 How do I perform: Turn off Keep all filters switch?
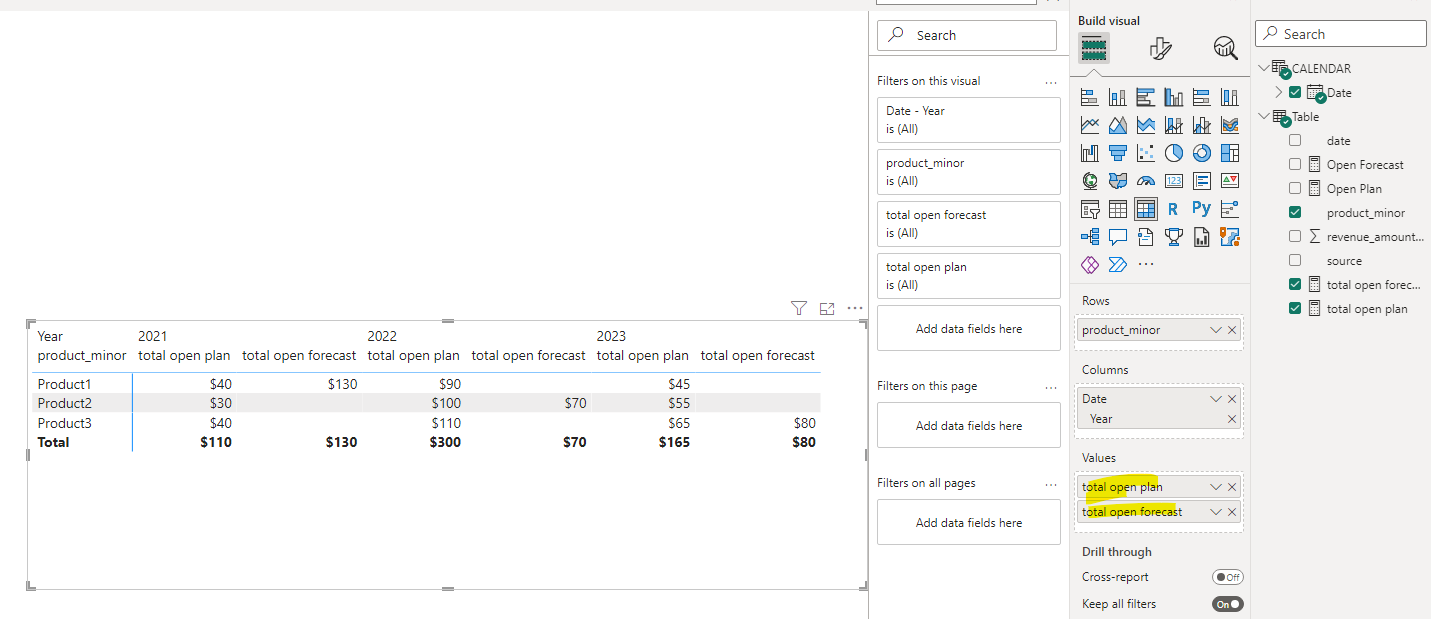pyautogui.click(x=1227, y=604)
